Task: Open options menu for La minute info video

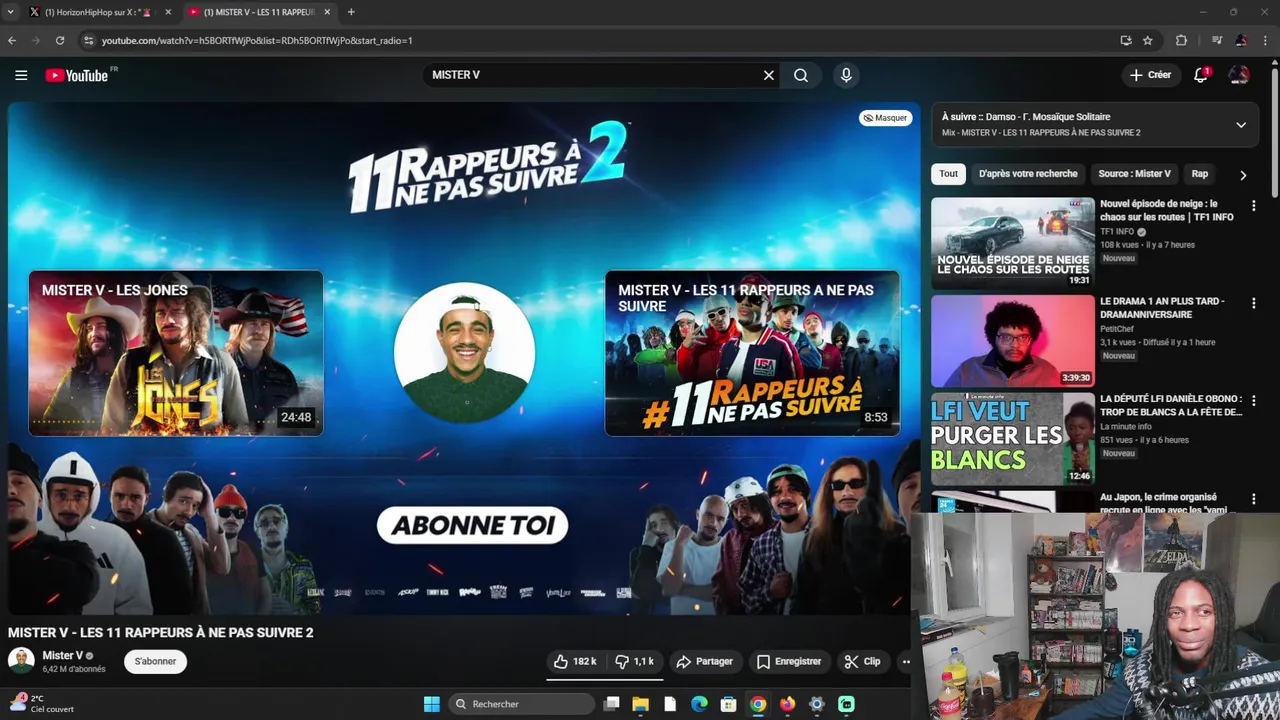Action: pos(1254,401)
